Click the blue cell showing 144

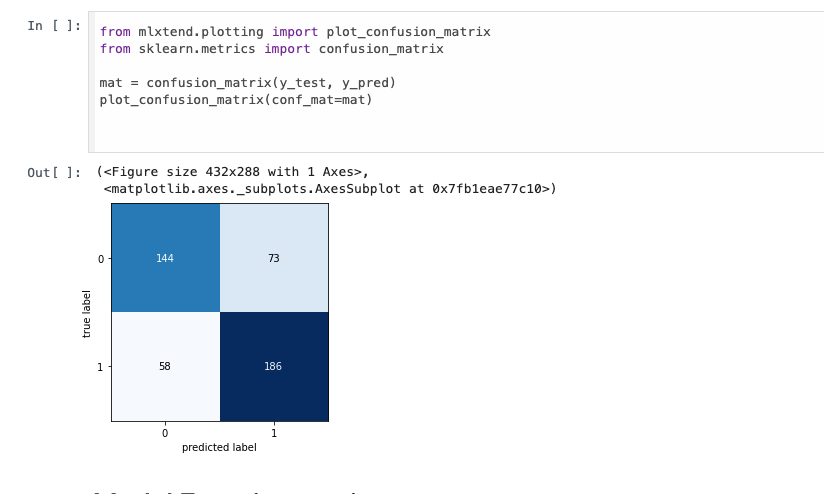coord(166,258)
